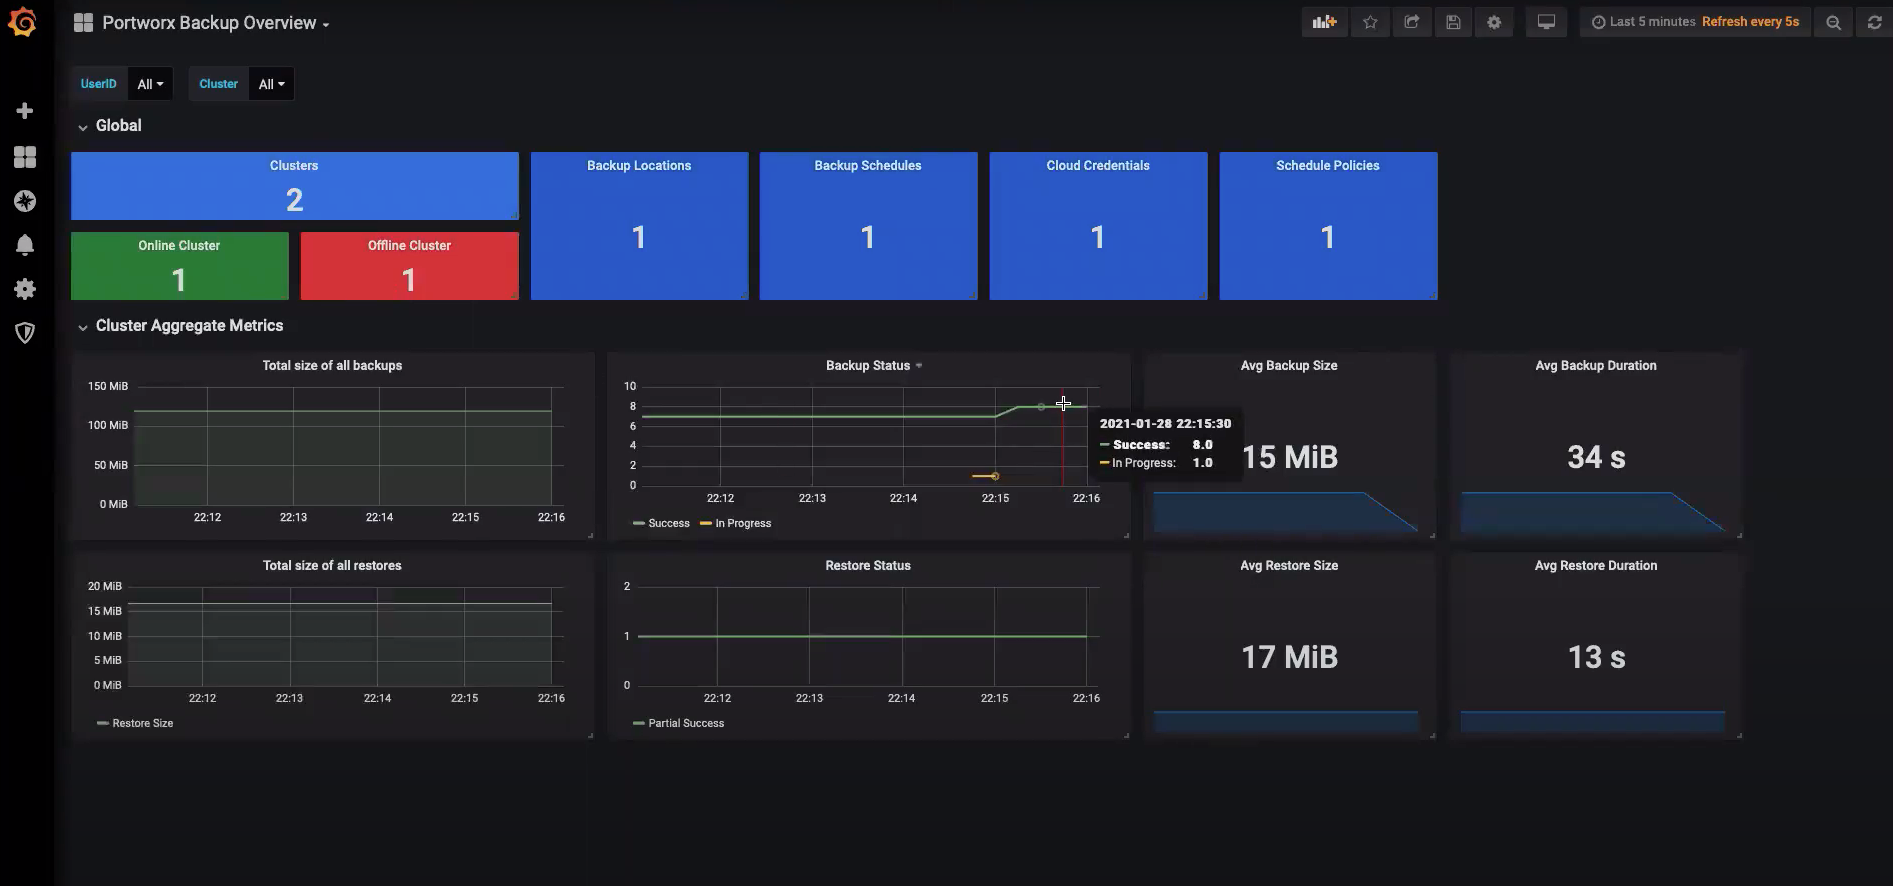The width and height of the screenshot is (1893, 886).
Task: Open the Configuration gear in sidebar
Action: click(x=25, y=289)
